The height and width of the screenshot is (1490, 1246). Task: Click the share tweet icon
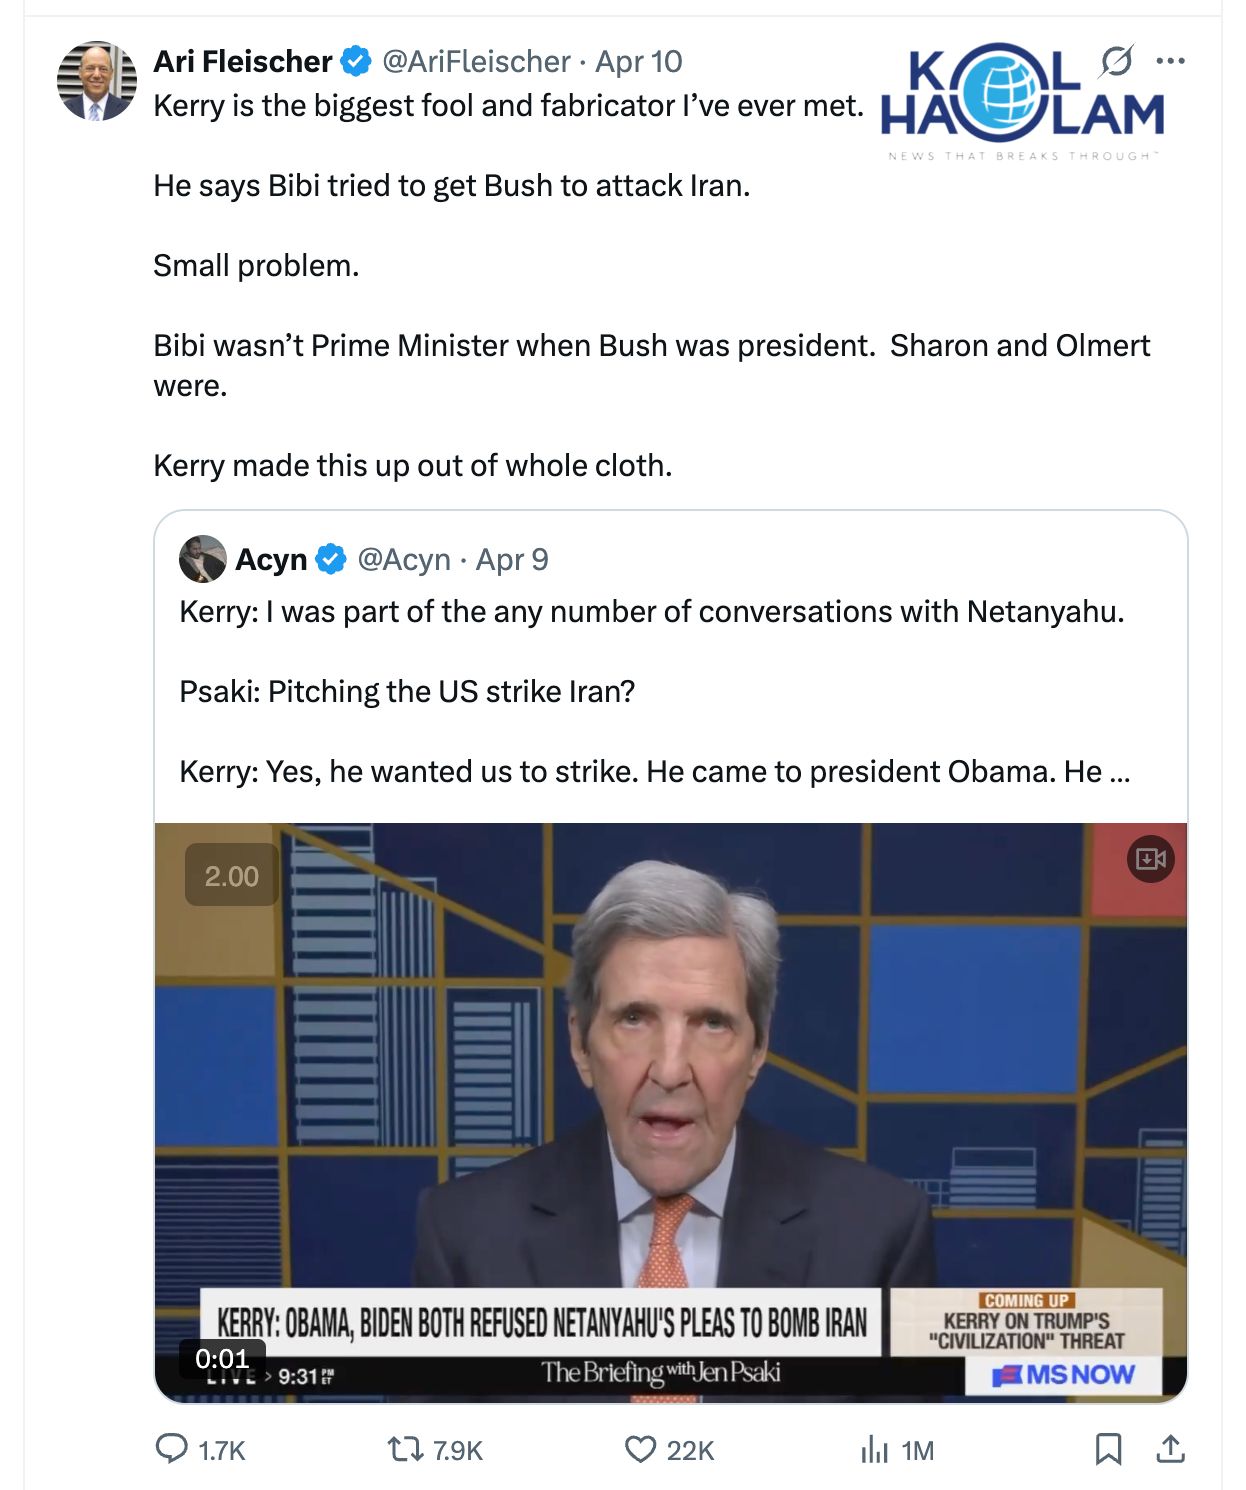(1170, 1449)
